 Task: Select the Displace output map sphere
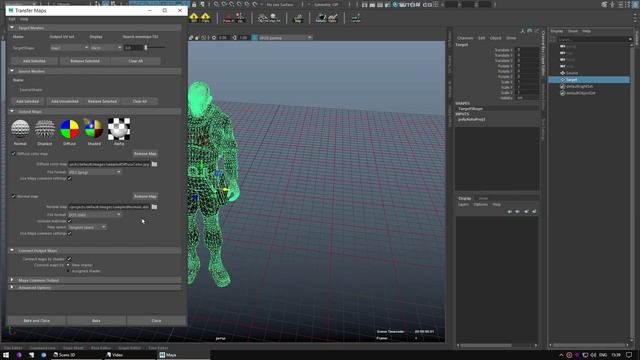coord(44,129)
